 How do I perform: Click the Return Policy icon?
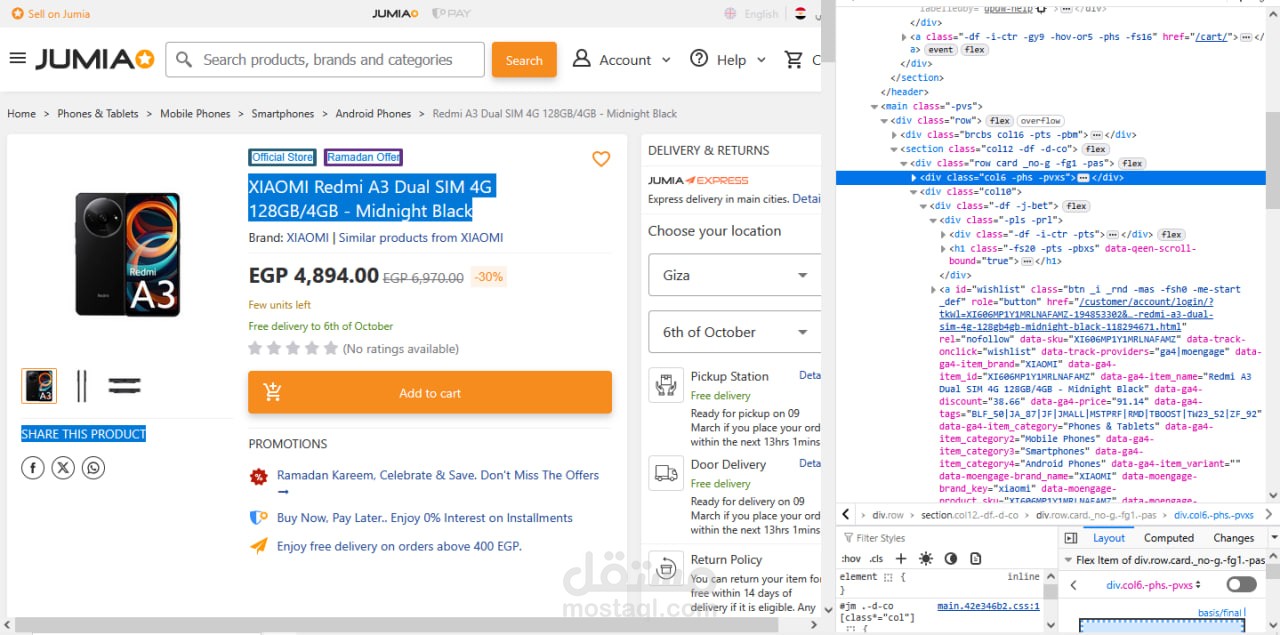665,566
